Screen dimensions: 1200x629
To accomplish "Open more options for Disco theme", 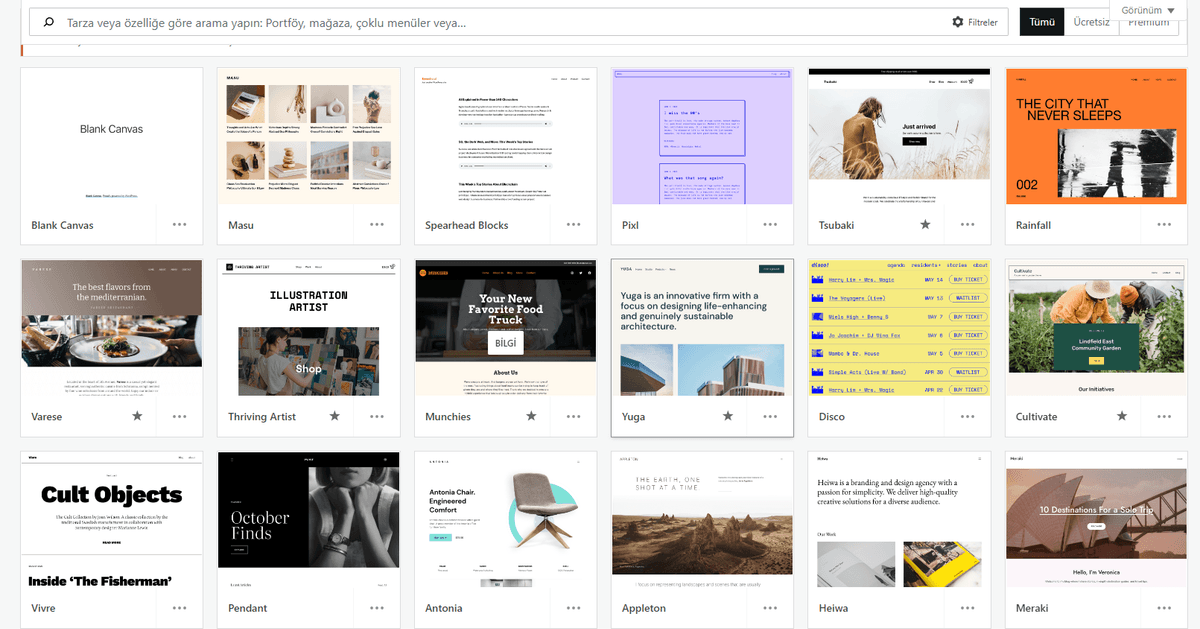I will 967,416.
